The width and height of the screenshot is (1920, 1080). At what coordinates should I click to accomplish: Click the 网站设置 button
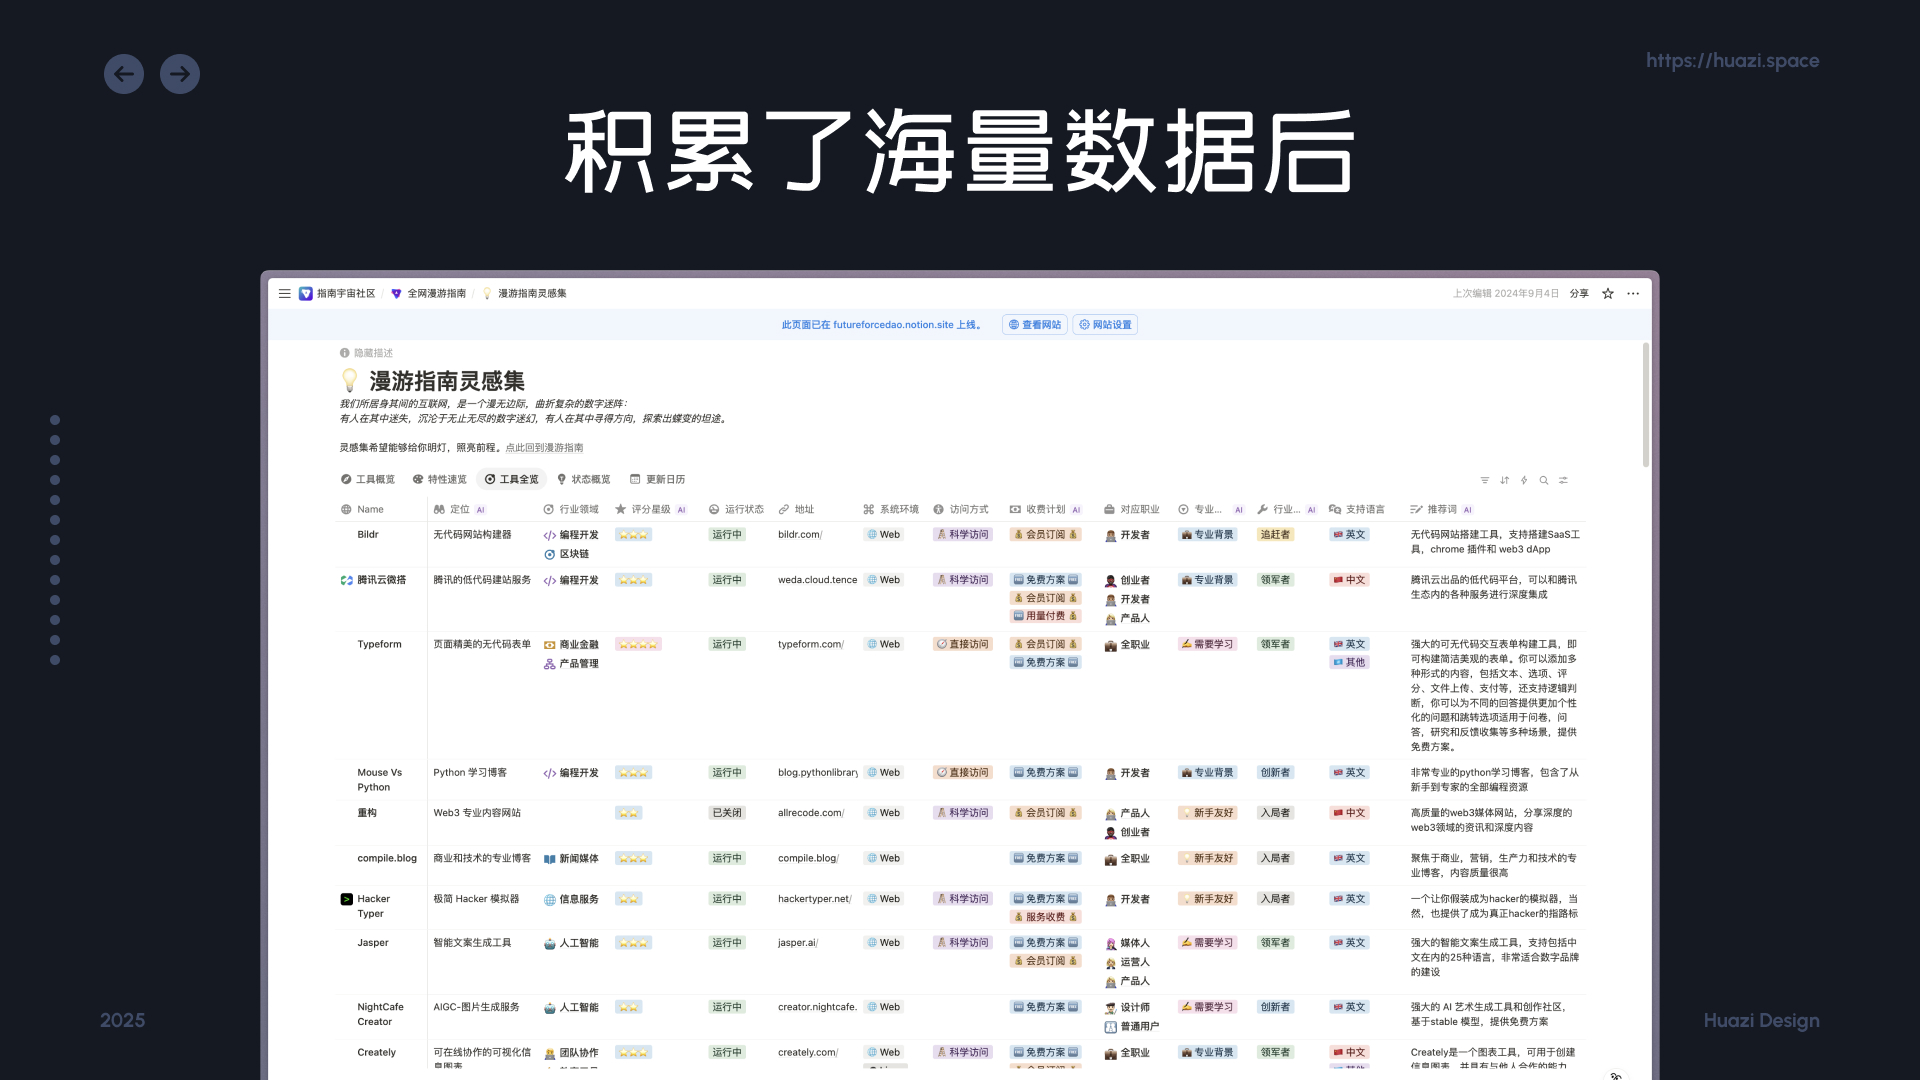click(1105, 325)
